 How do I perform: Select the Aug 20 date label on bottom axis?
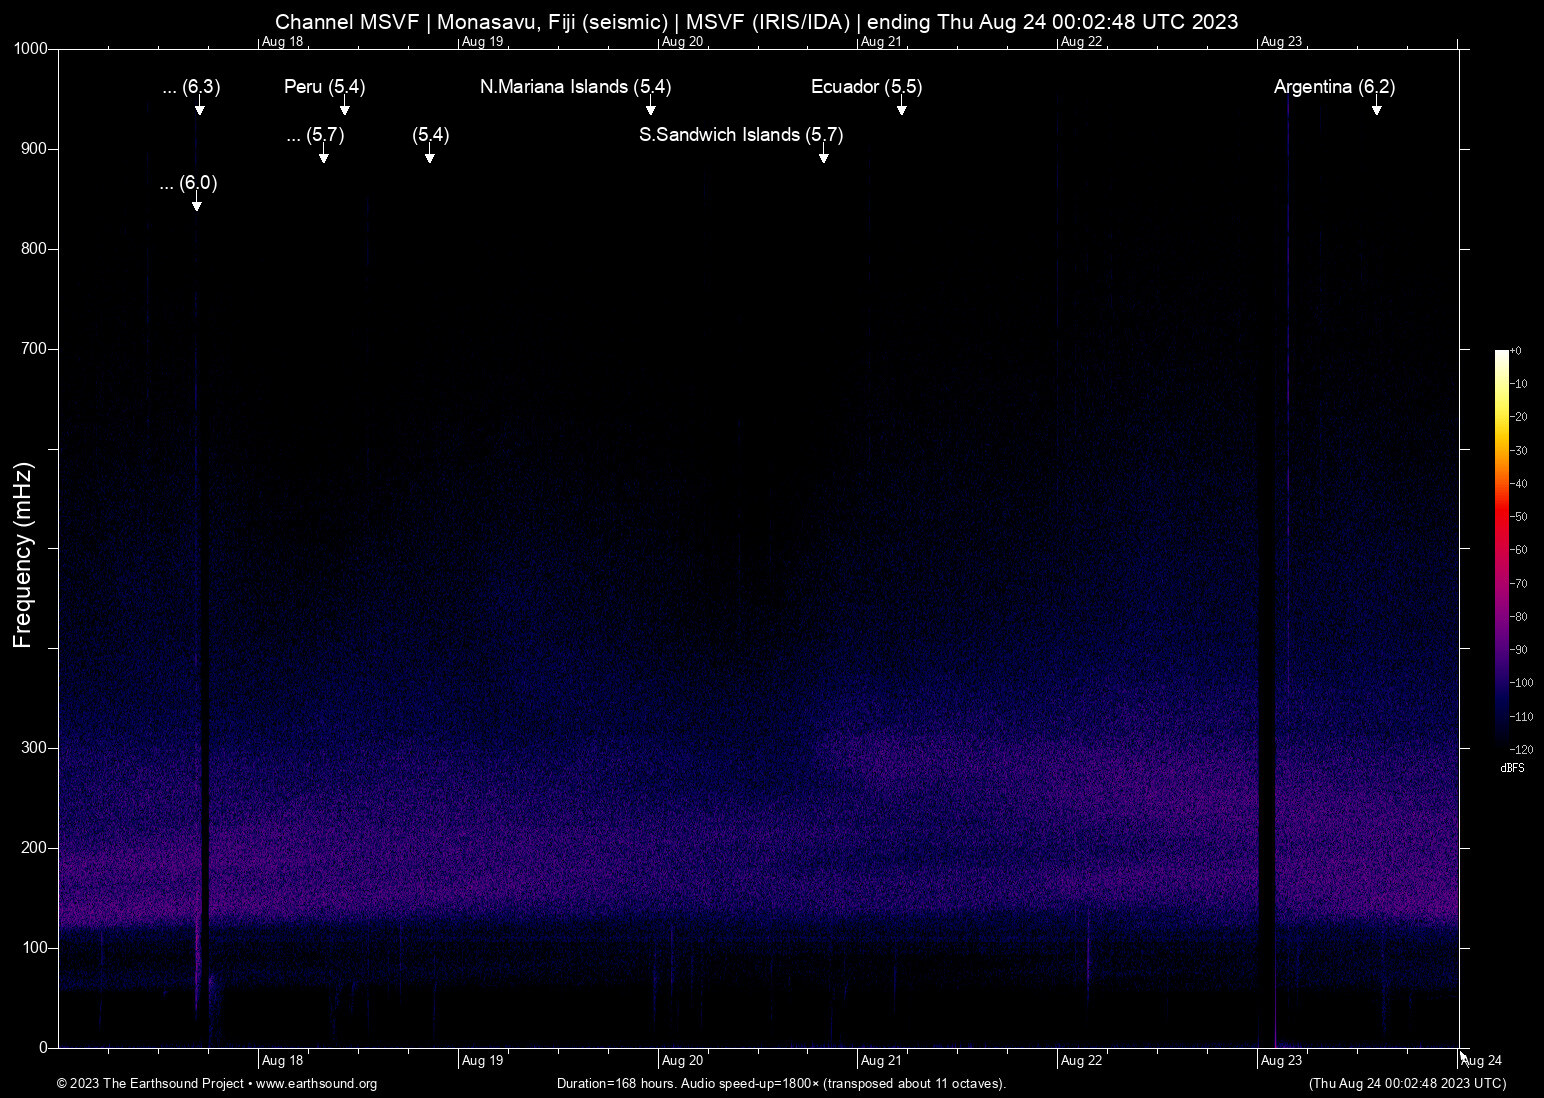(683, 1060)
